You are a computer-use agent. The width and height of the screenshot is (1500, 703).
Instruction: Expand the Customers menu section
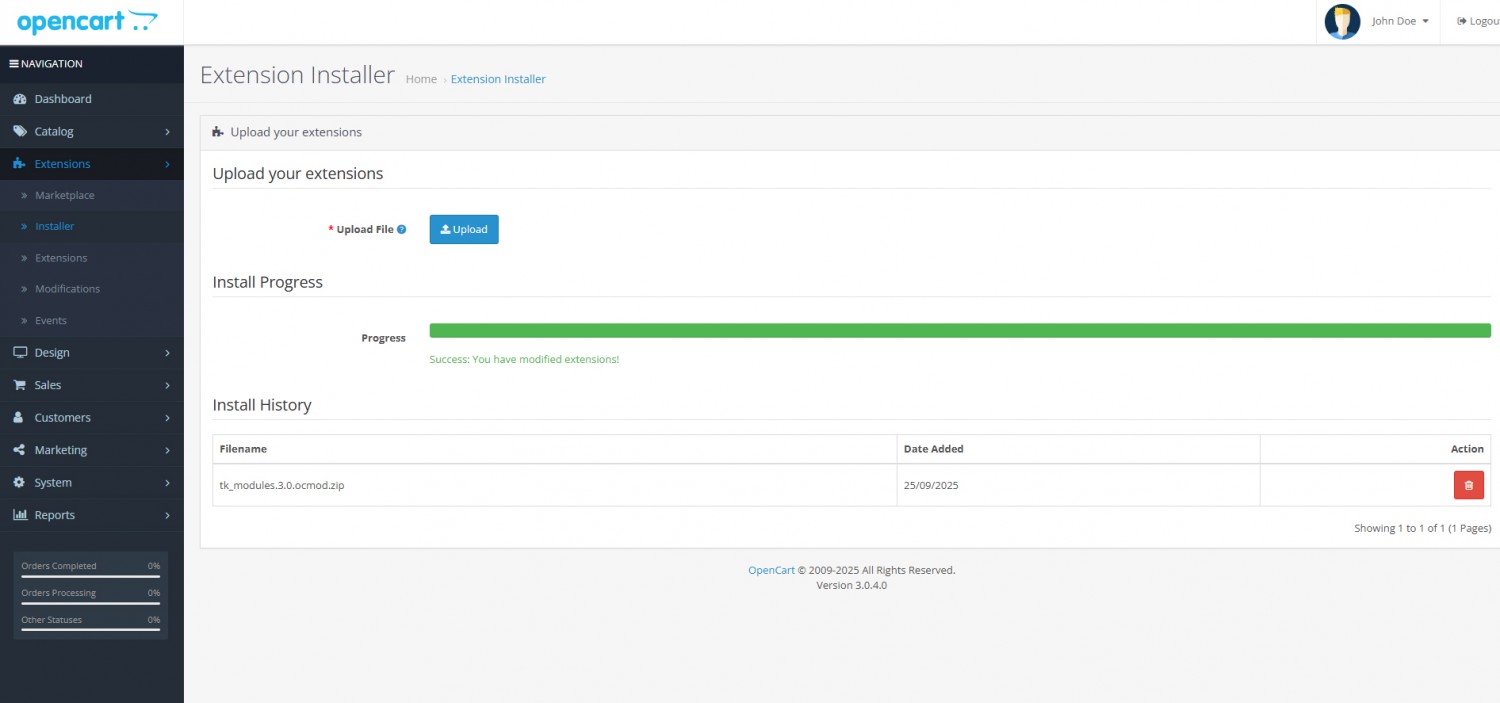(62, 418)
